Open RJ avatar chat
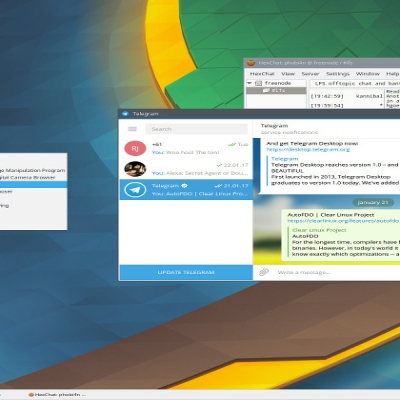Image resolution: width=400 pixels, height=400 pixels. coord(135,148)
